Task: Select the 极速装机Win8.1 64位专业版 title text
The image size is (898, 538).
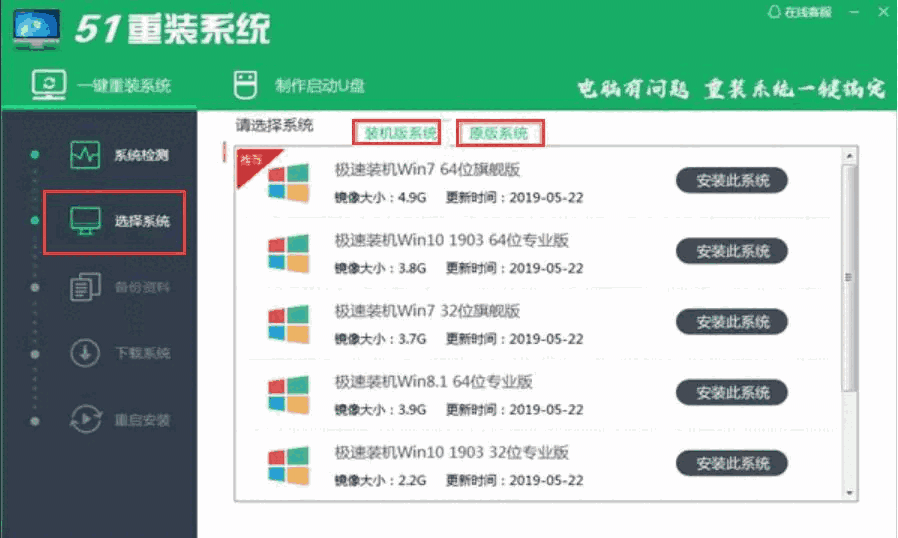Action: 434,382
